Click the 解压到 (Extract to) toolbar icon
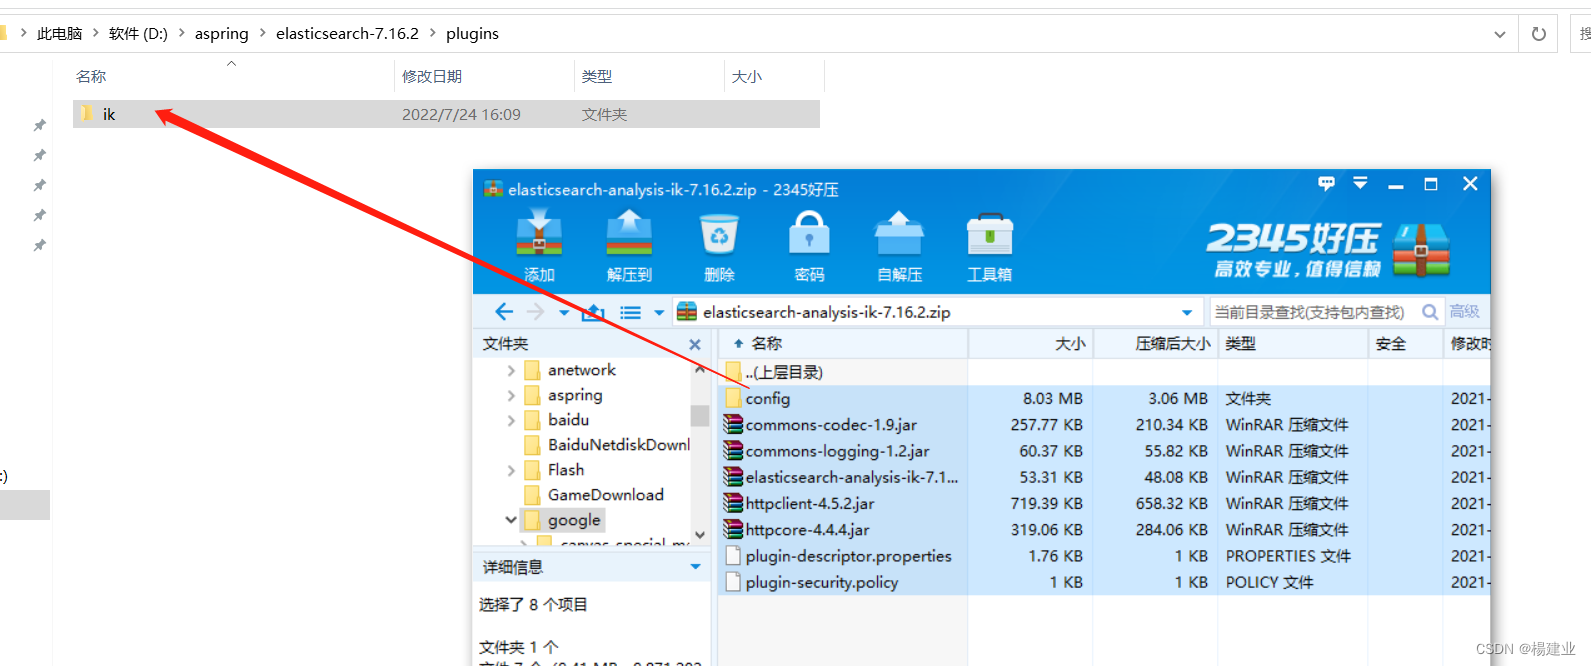Screen dimensions: 1591x666 [x=629, y=246]
